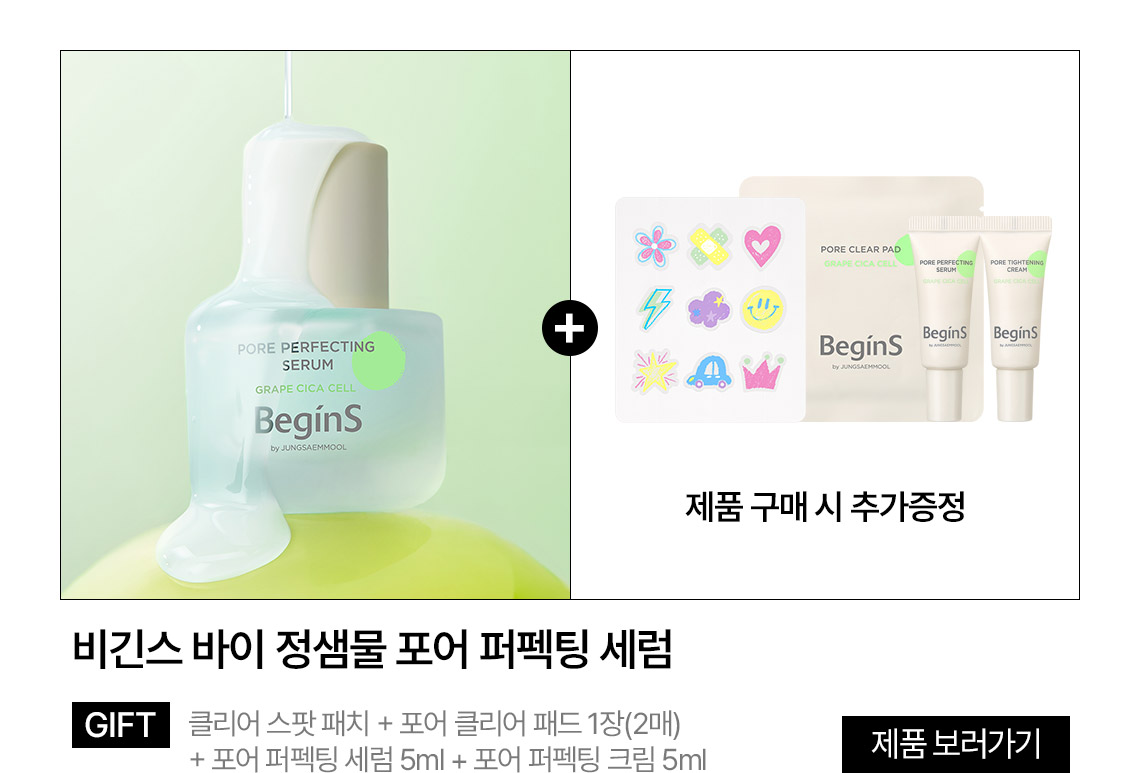
Task: Click the purple cloud sticker patch
Action: pyautogui.click(x=708, y=309)
